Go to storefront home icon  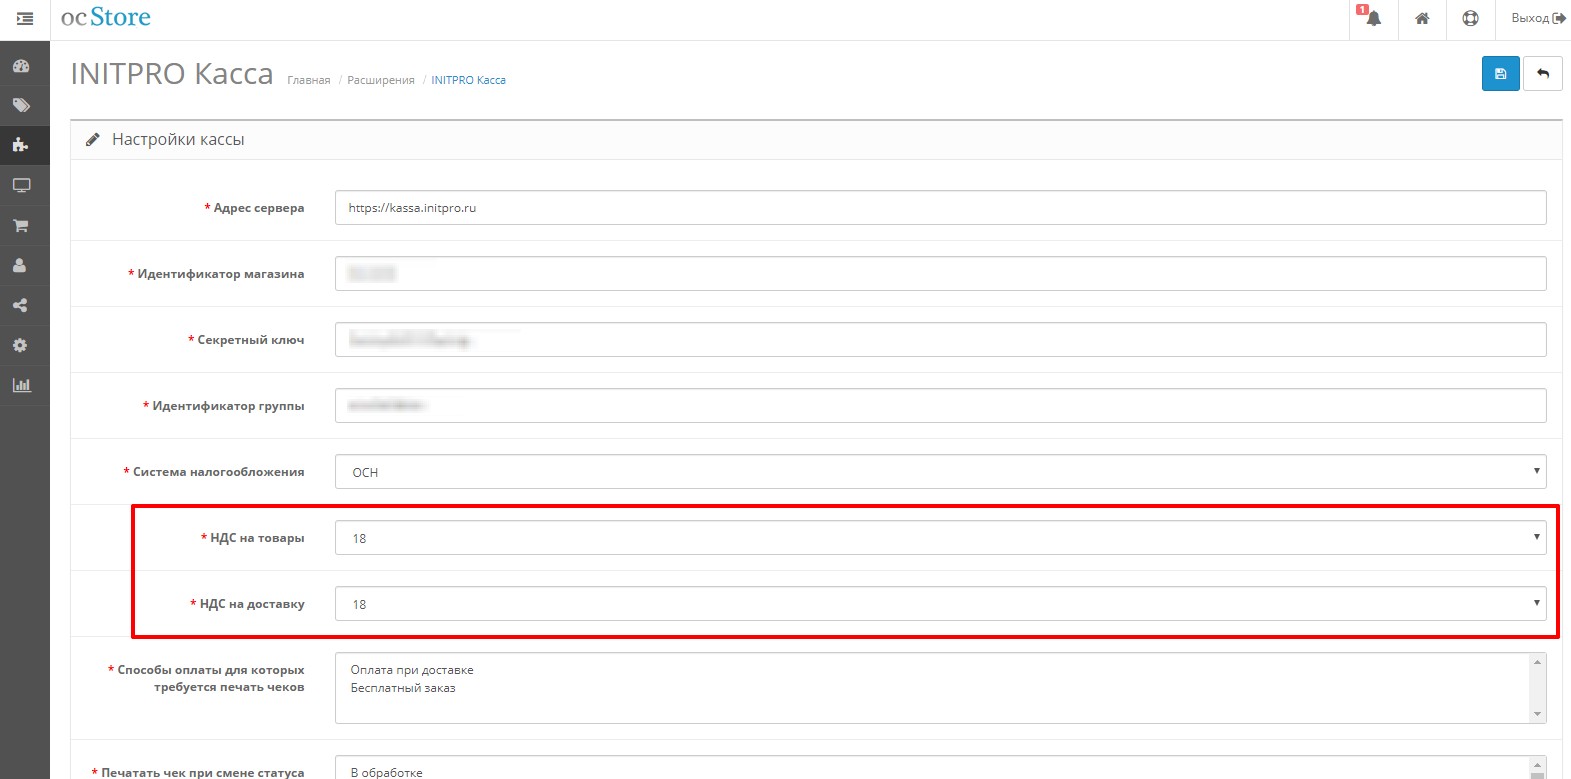pos(1422,18)
